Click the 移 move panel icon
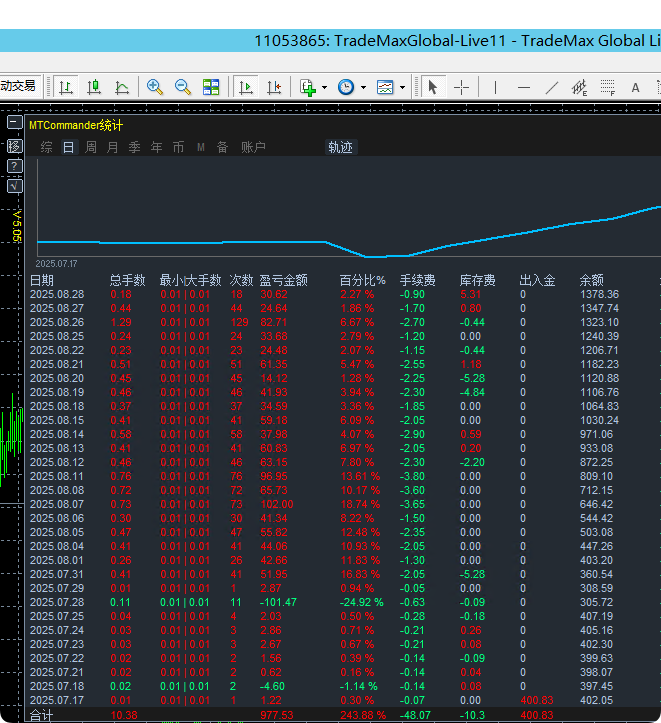The image size is (661, 723). (15, 146)
